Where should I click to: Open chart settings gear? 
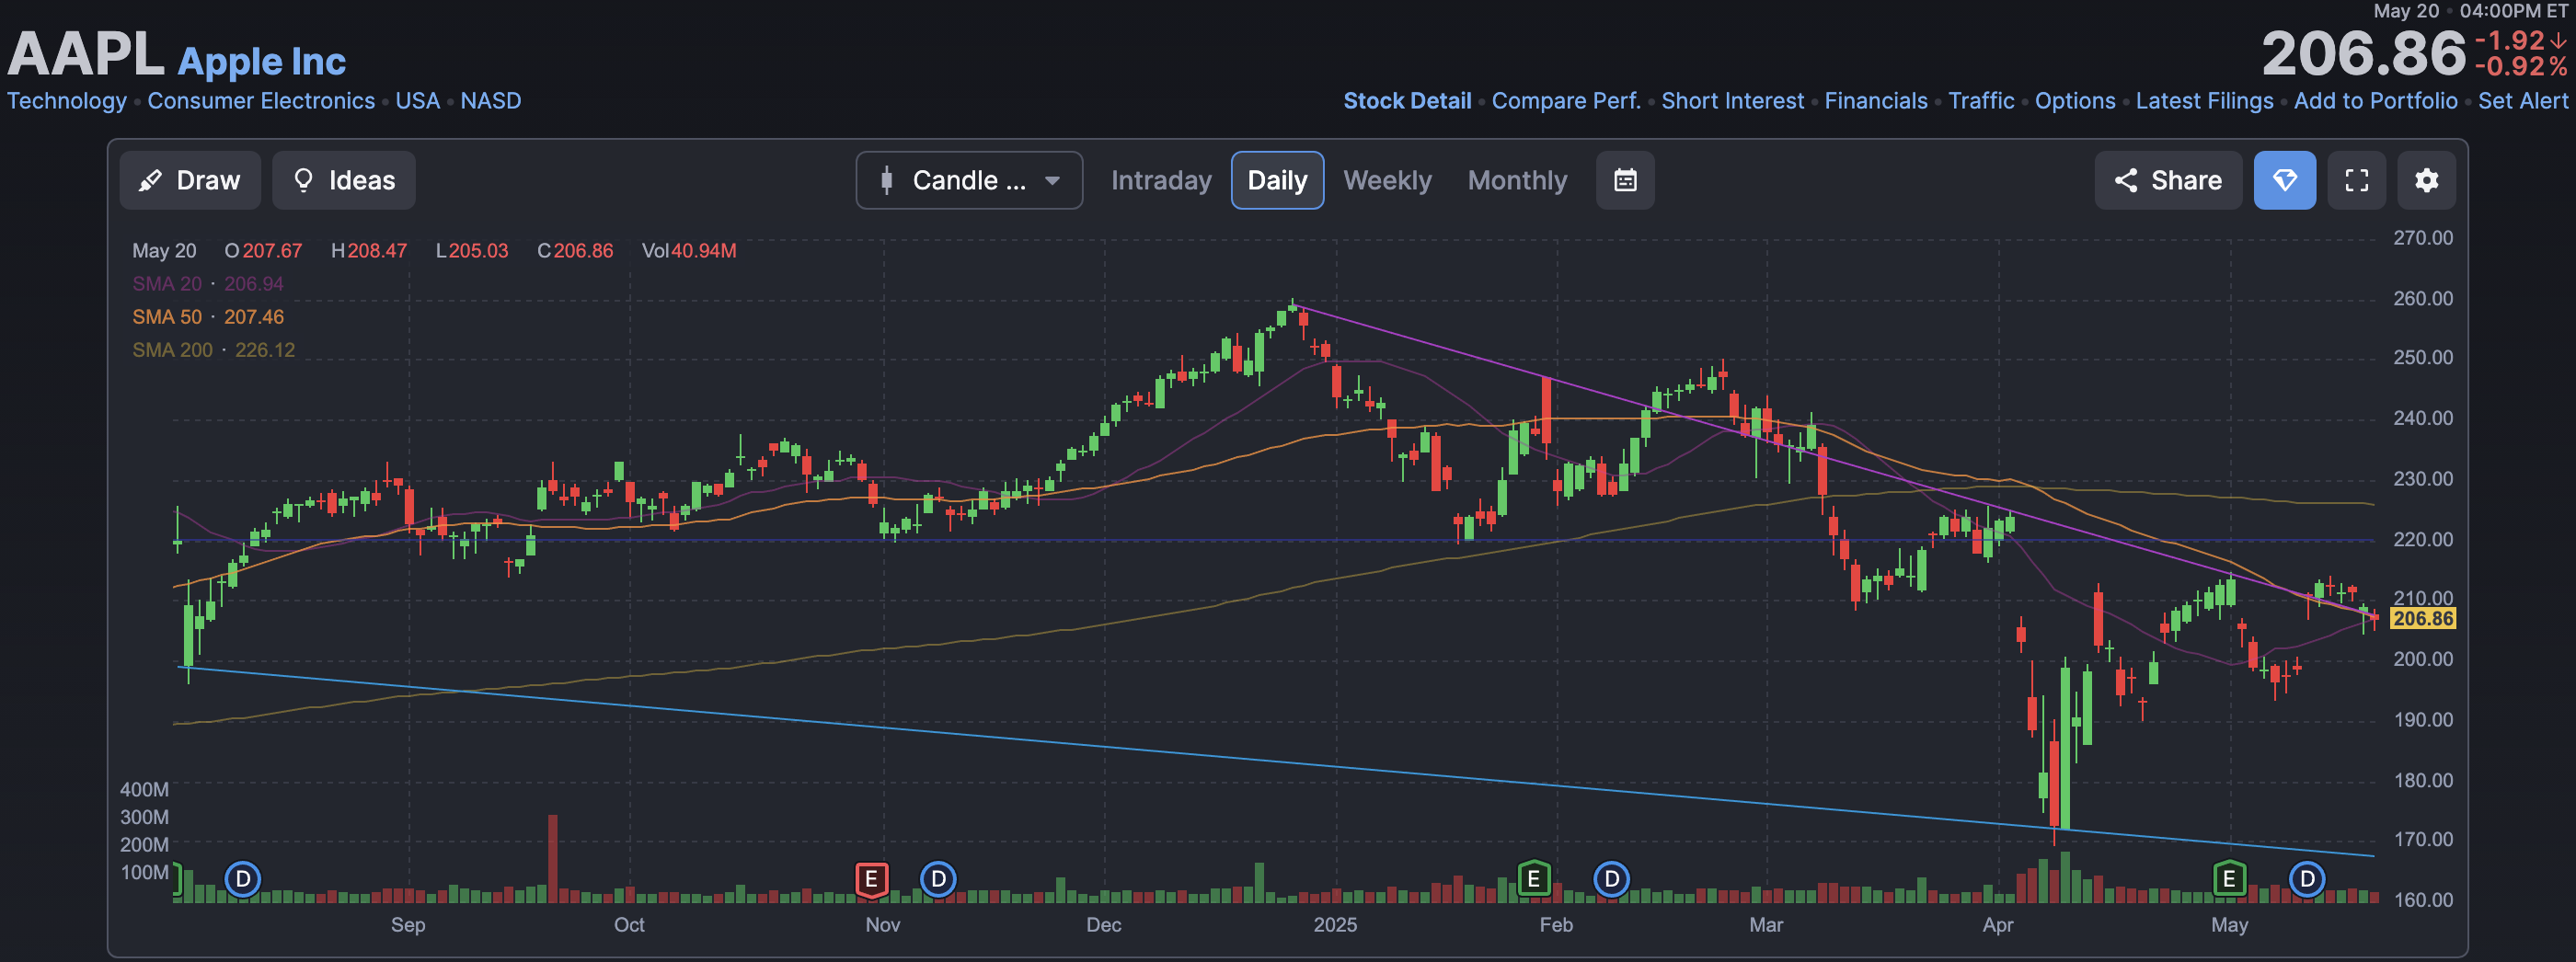(2426, 180)
